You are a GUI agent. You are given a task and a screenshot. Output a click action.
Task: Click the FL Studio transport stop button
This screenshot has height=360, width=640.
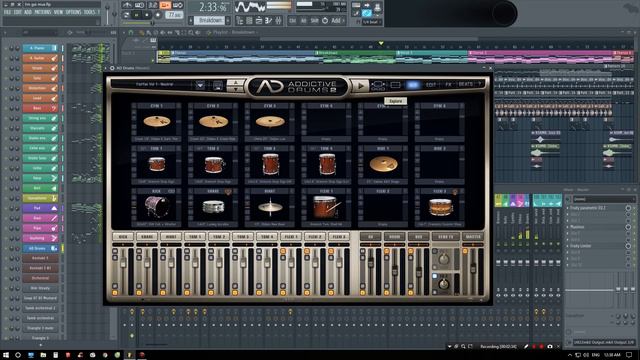click(x=147, y=15)
